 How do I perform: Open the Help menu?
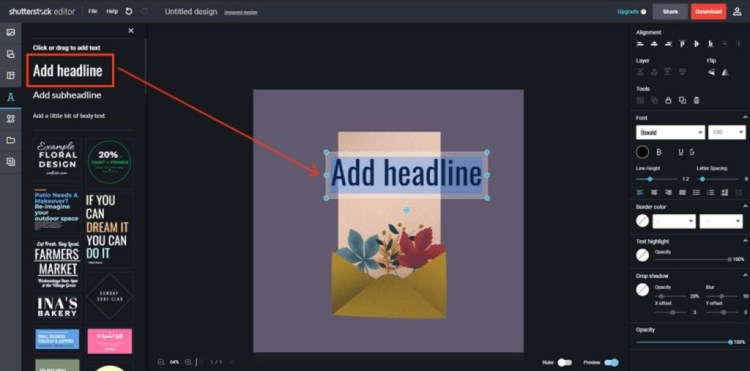coord(112,11)
